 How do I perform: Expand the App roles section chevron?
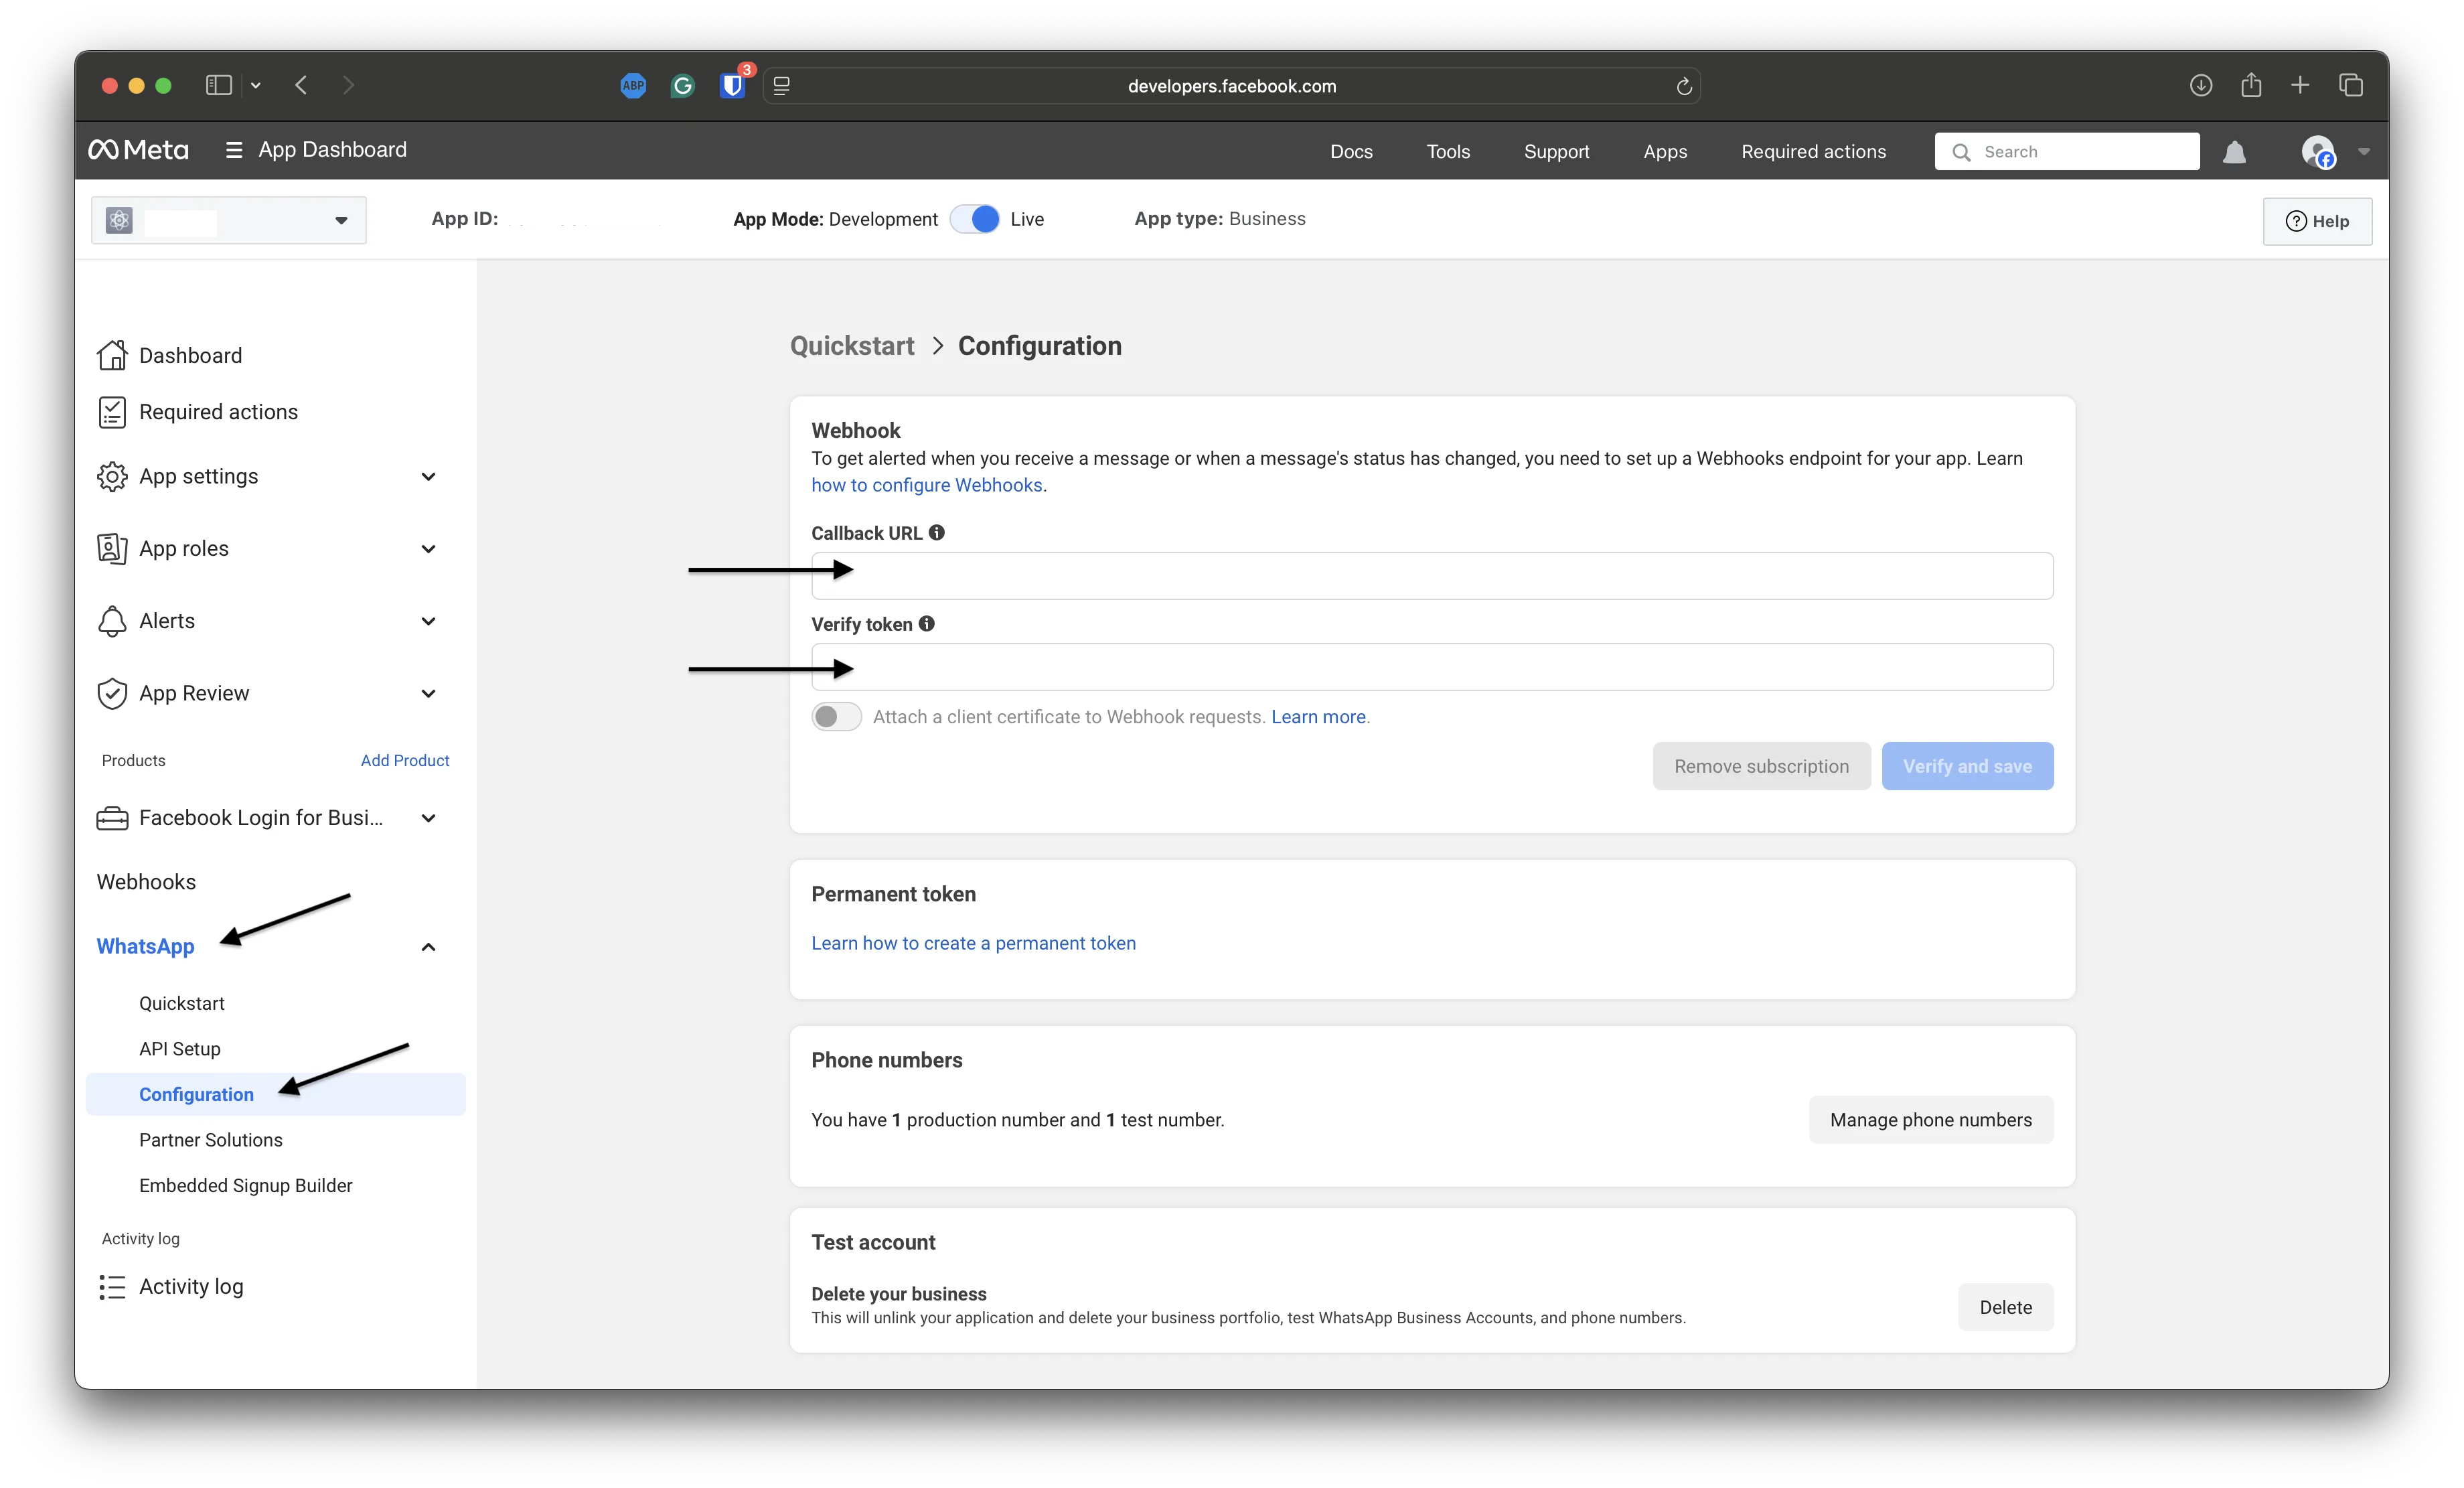point(429,549)
